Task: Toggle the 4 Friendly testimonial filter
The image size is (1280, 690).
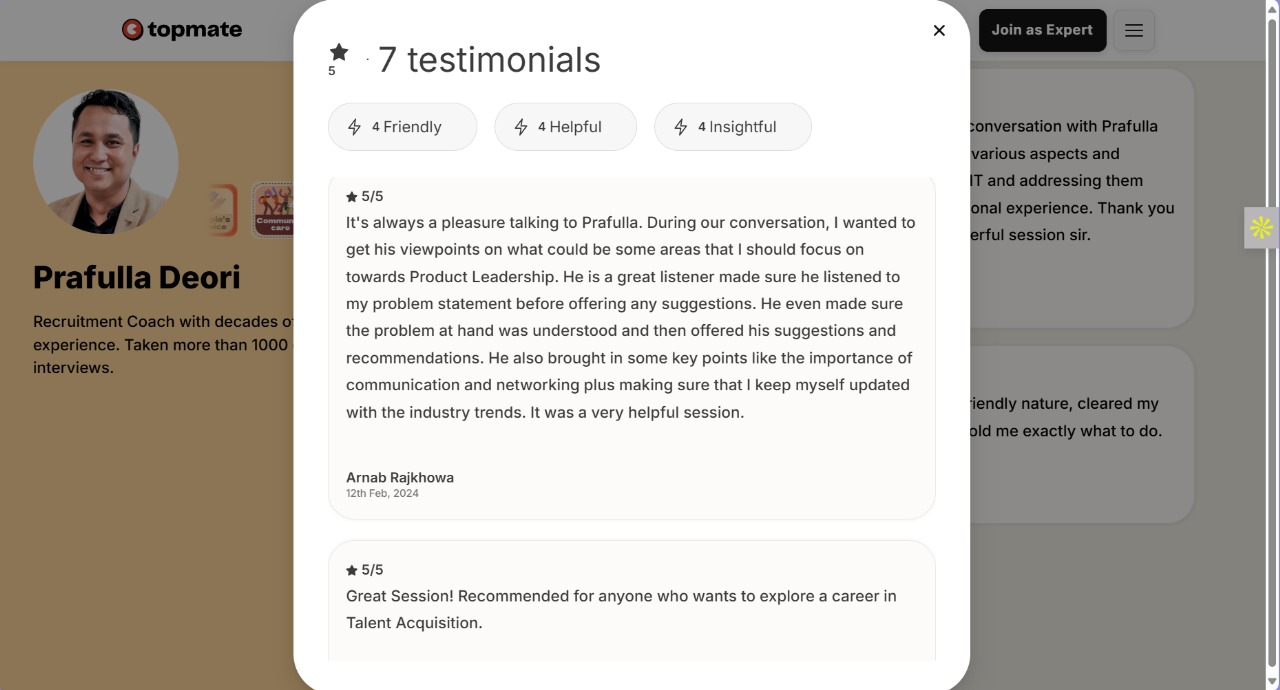Action: point(402,127)
